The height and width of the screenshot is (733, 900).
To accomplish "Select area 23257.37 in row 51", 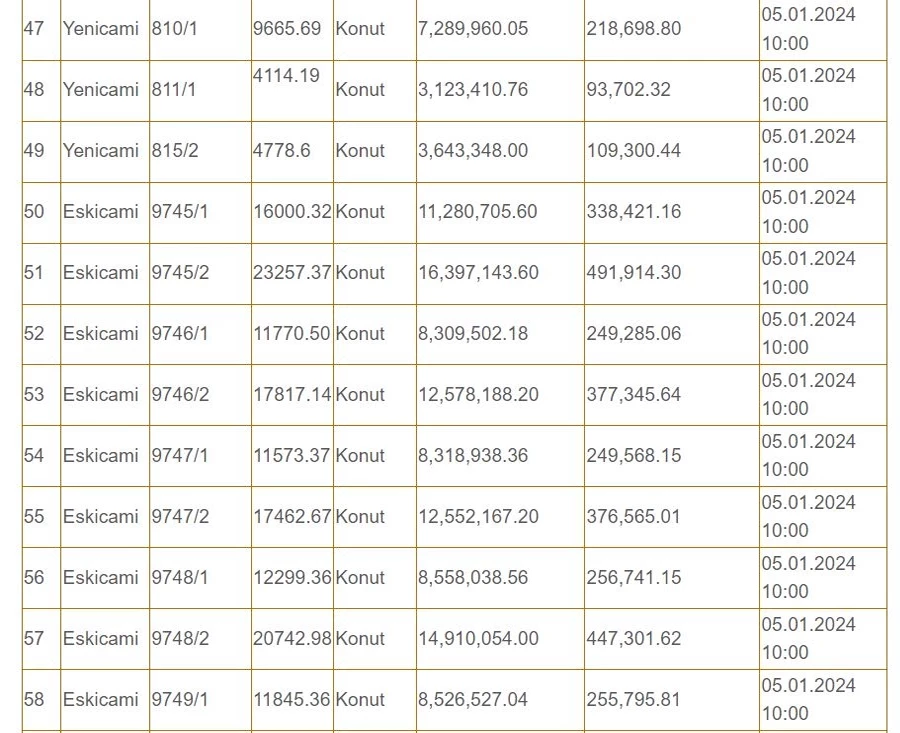I will coord(292,272).
